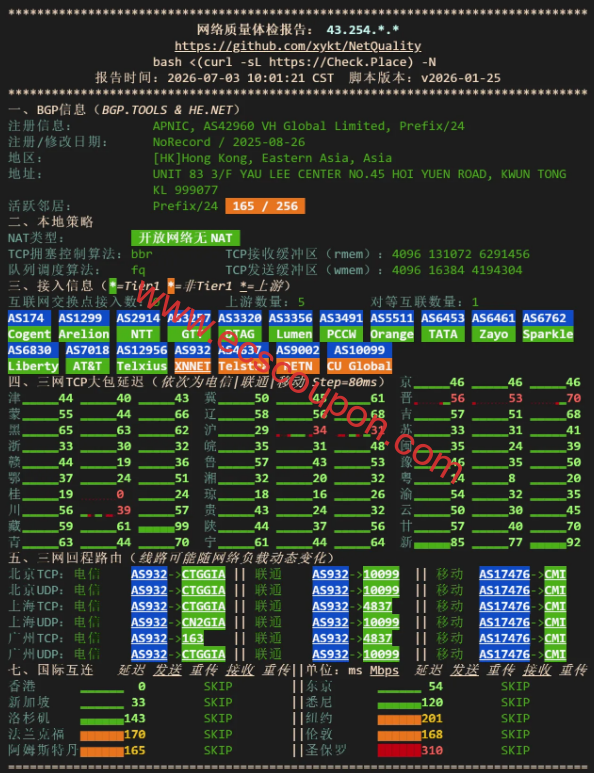Select the masked IP 43.254.*.* in title
This screenshot has height=773, width=594.
[x=363, y=30]
